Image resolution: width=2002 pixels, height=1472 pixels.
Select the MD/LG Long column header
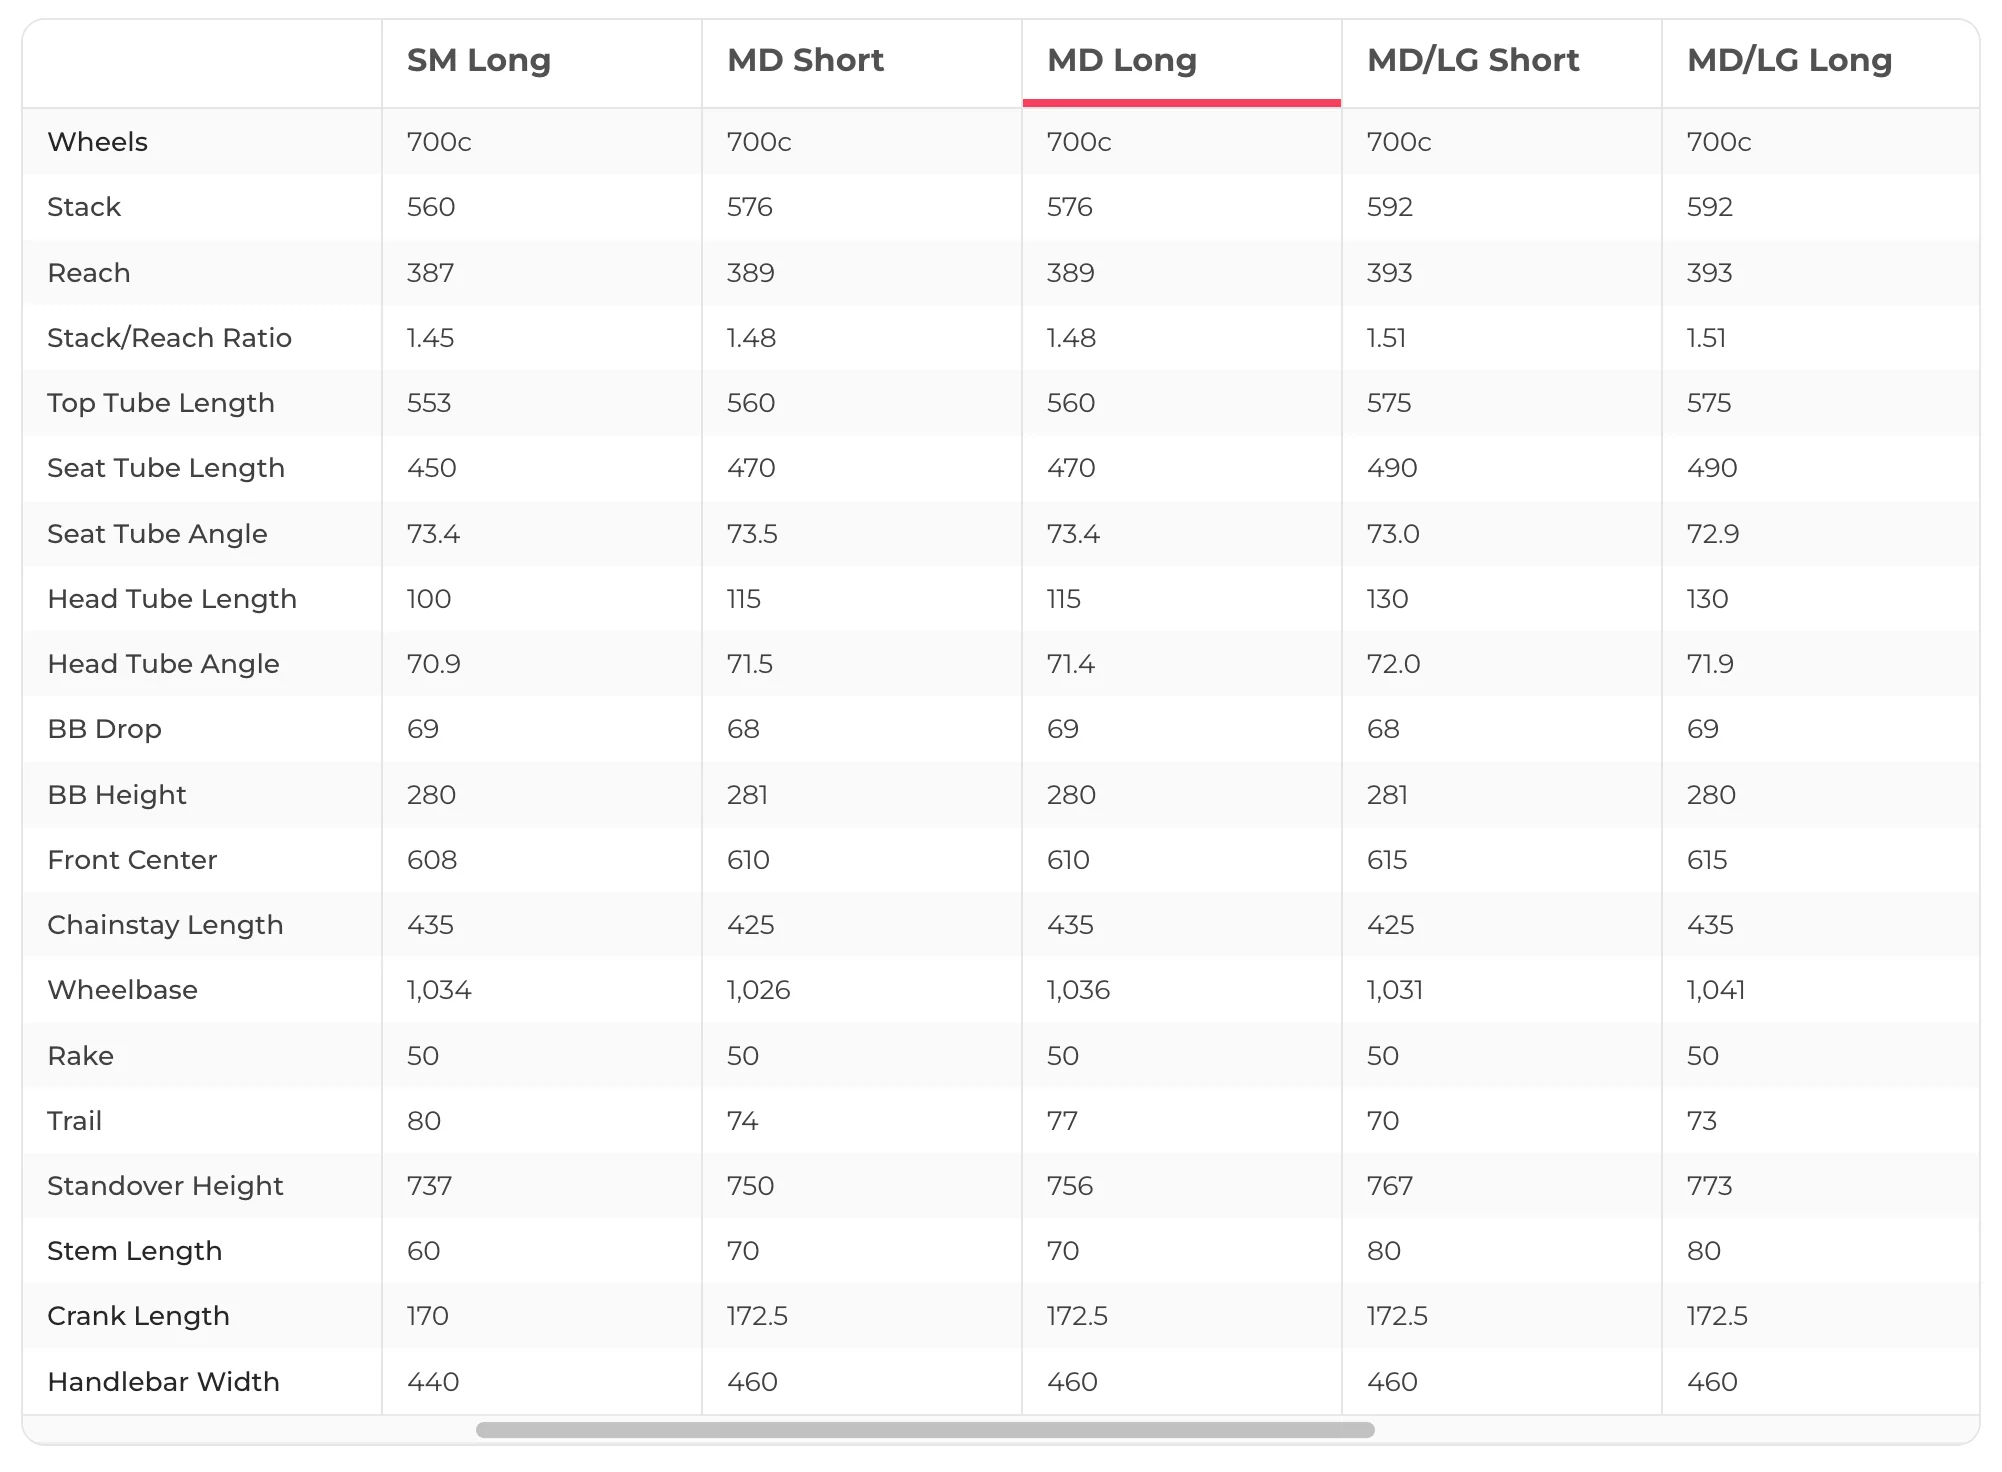pyautogui.click(x=1789, y=60)
